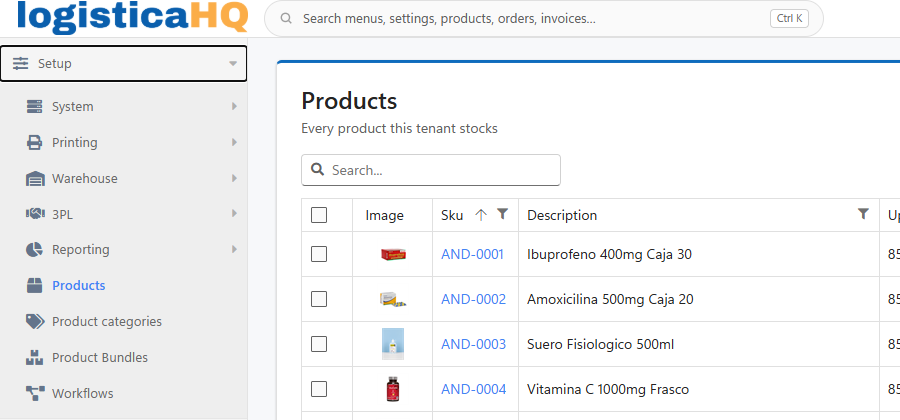Open the Printing menu item
The width and height of the screenshot is (900, 420).
pos(123,142)
